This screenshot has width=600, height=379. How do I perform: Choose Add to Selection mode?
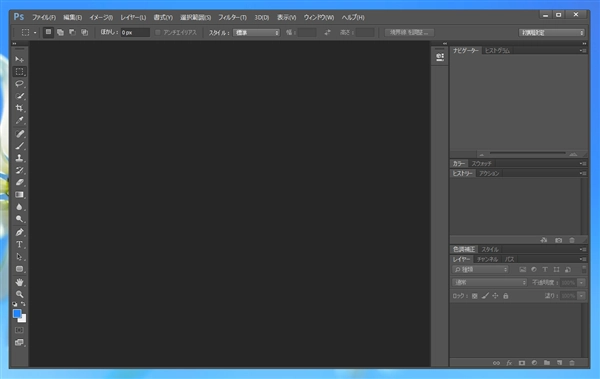(x=60, y=32)
